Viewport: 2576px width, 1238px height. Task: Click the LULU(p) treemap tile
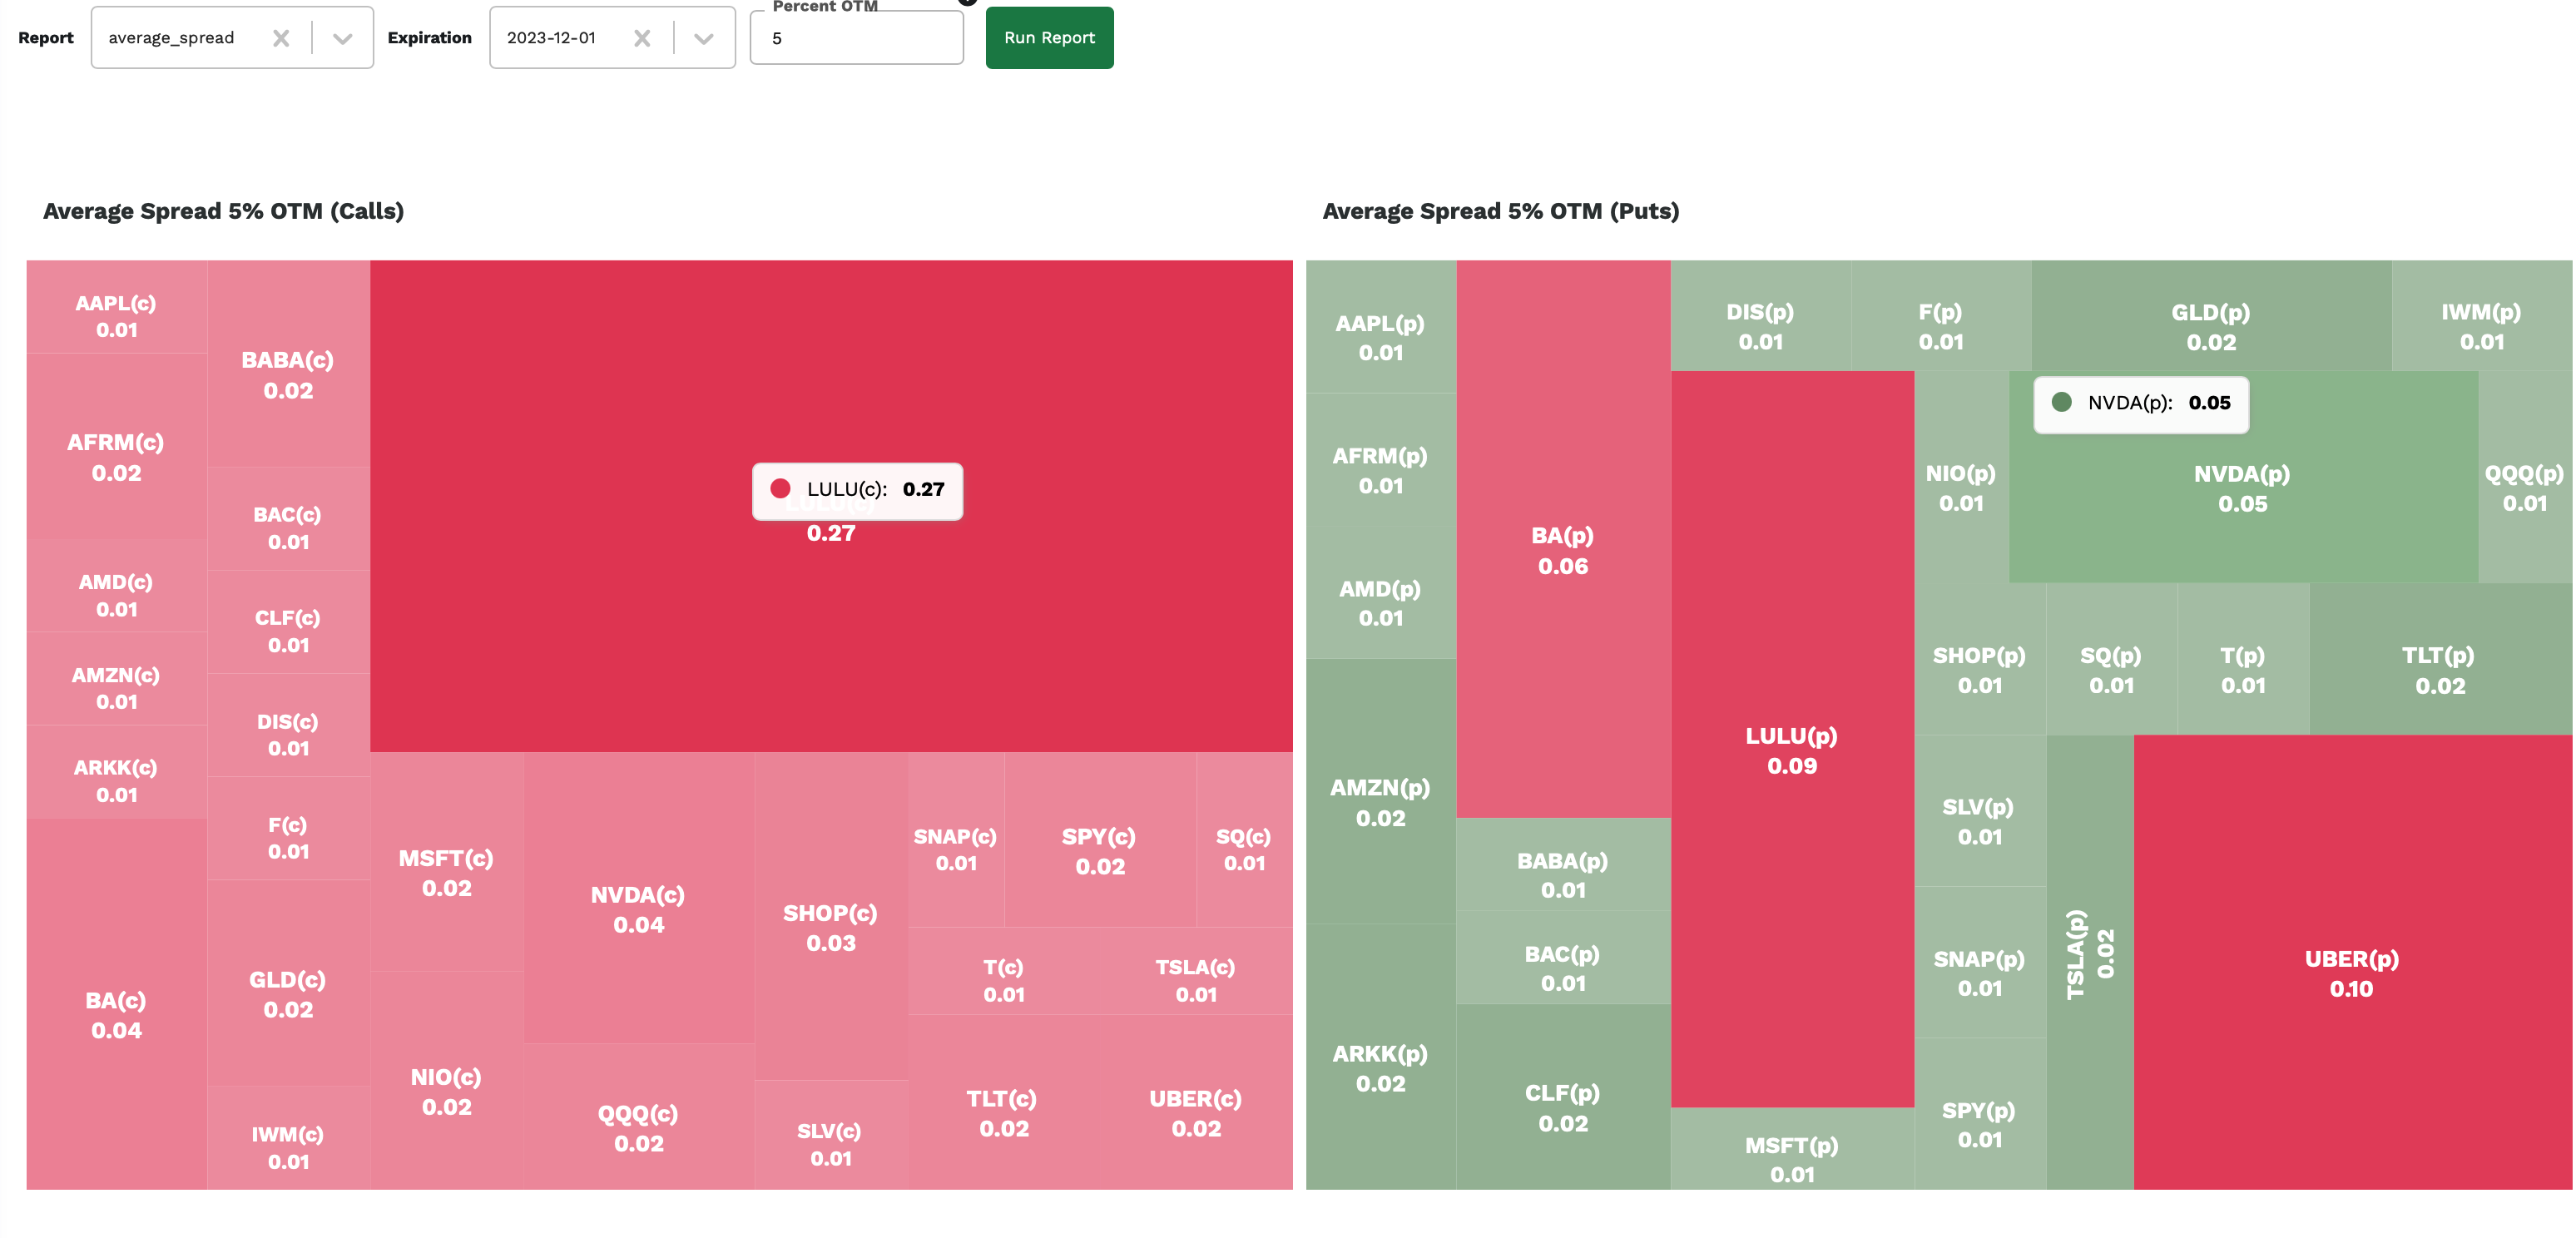coord(1791,750)
